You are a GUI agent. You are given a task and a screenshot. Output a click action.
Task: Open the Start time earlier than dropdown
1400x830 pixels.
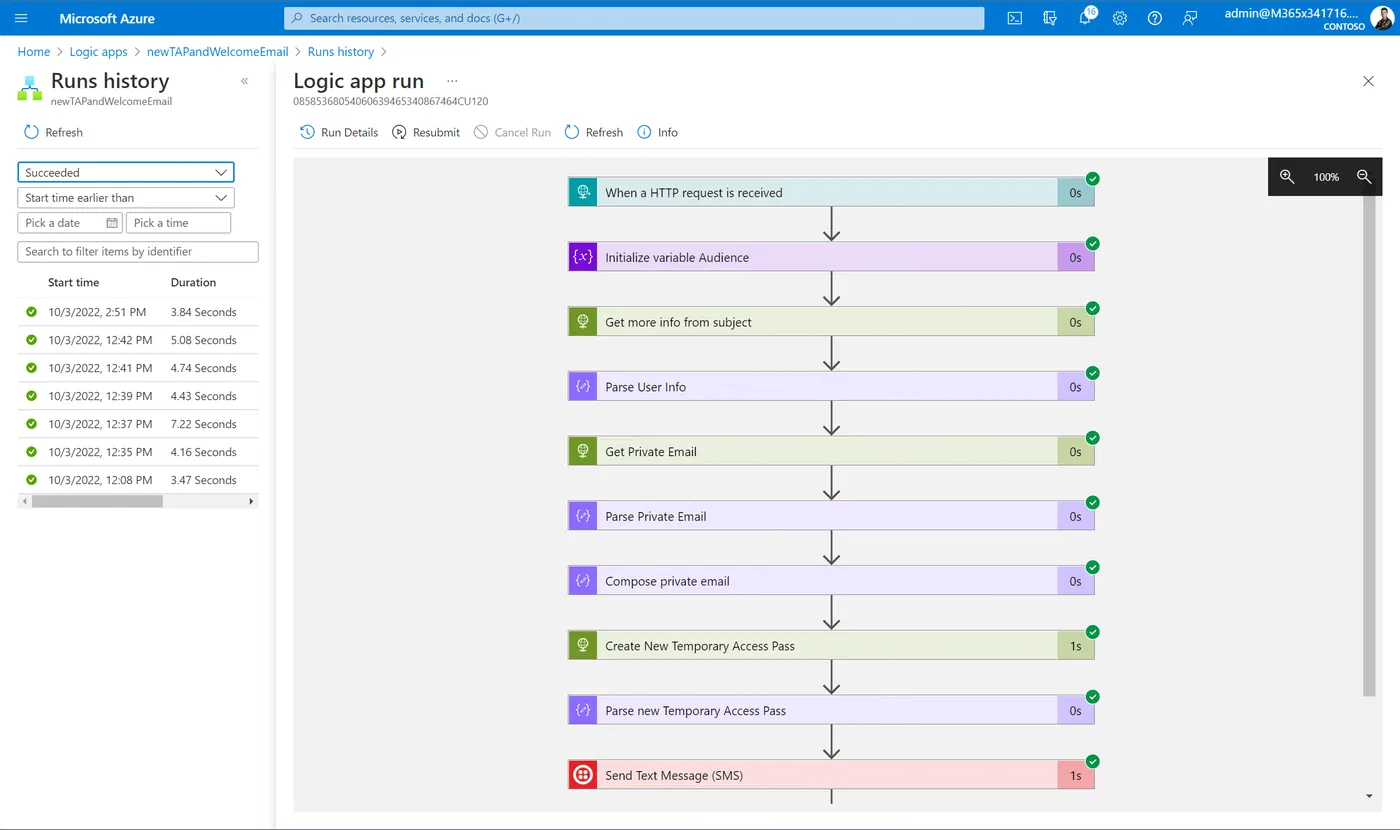[x=126, y=198]
